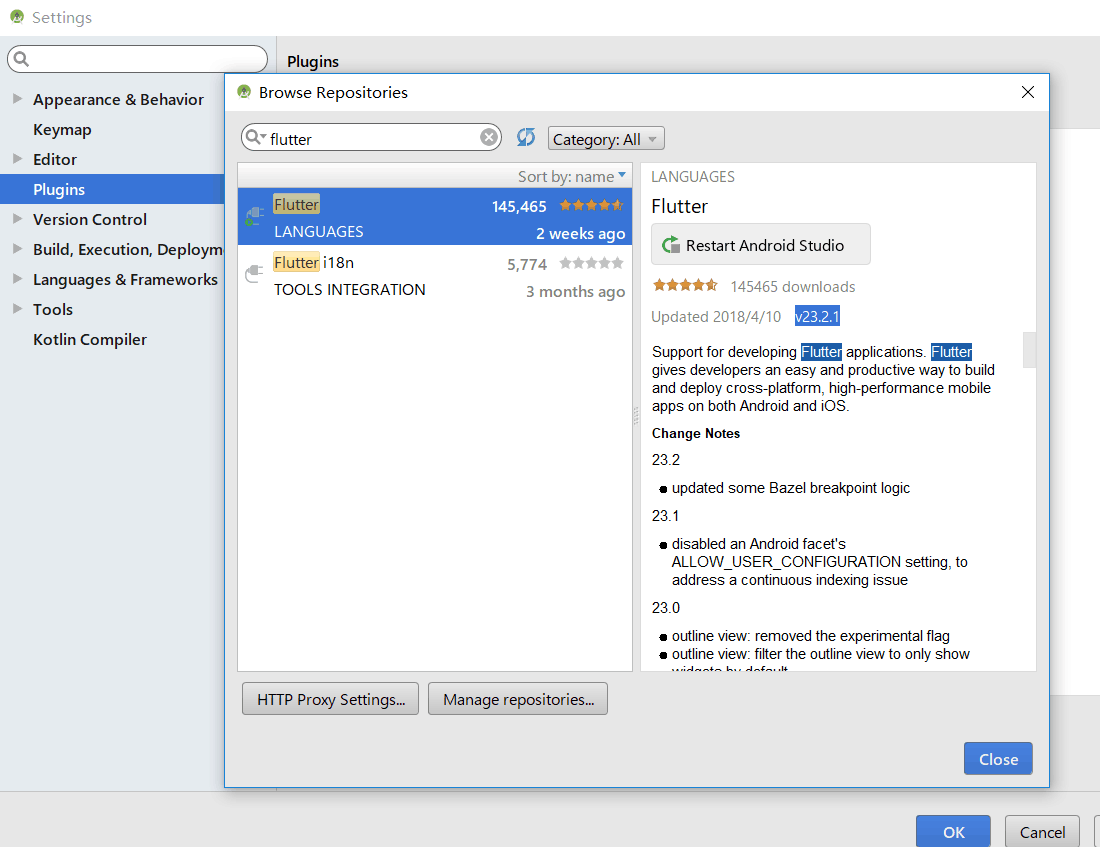
Task: Select the Flutter plugin row
Action: (435, 217)
